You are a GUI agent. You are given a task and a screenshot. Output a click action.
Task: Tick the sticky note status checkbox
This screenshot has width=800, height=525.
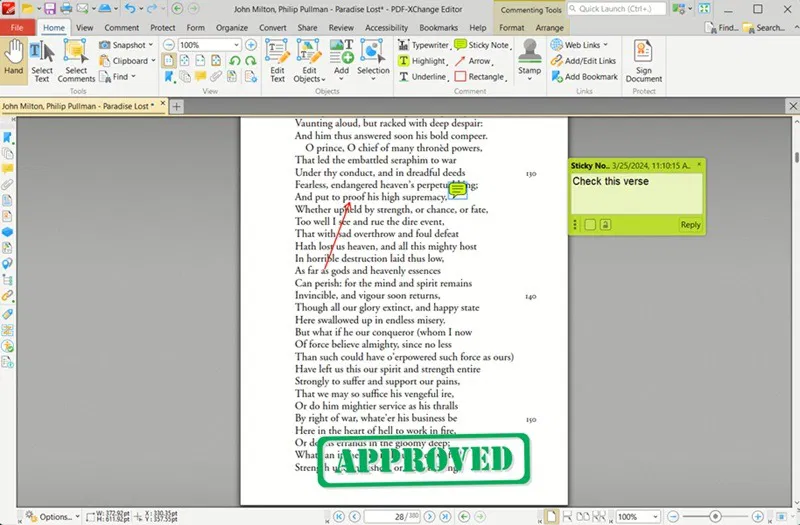click(x=590, y=224)
